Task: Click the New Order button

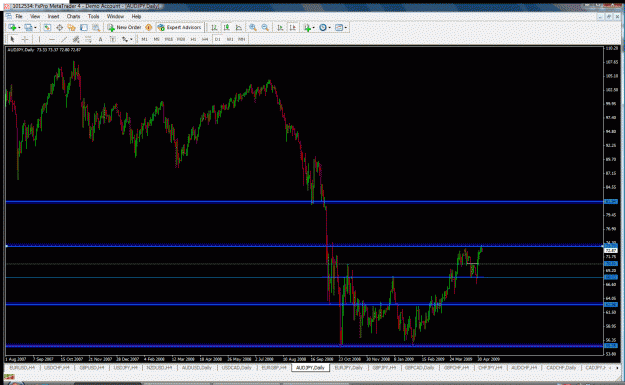Action: 124,28
